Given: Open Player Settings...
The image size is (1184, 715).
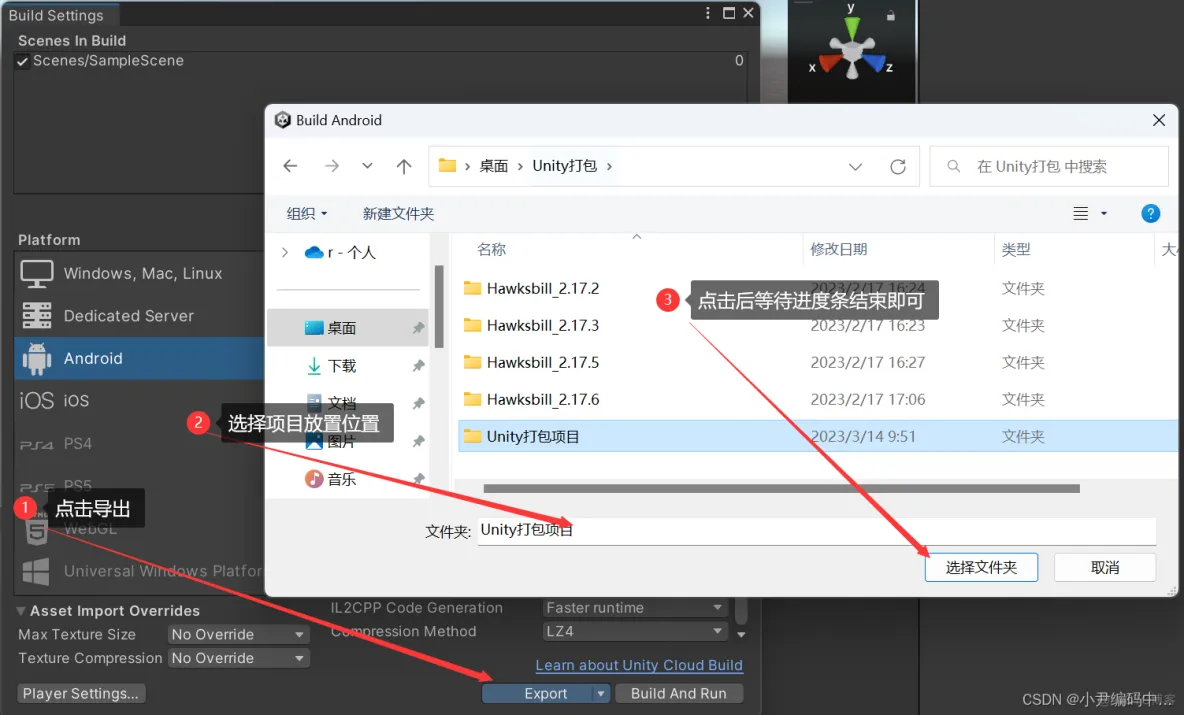Looking at the screenshot, I should [x=81, y=693].
